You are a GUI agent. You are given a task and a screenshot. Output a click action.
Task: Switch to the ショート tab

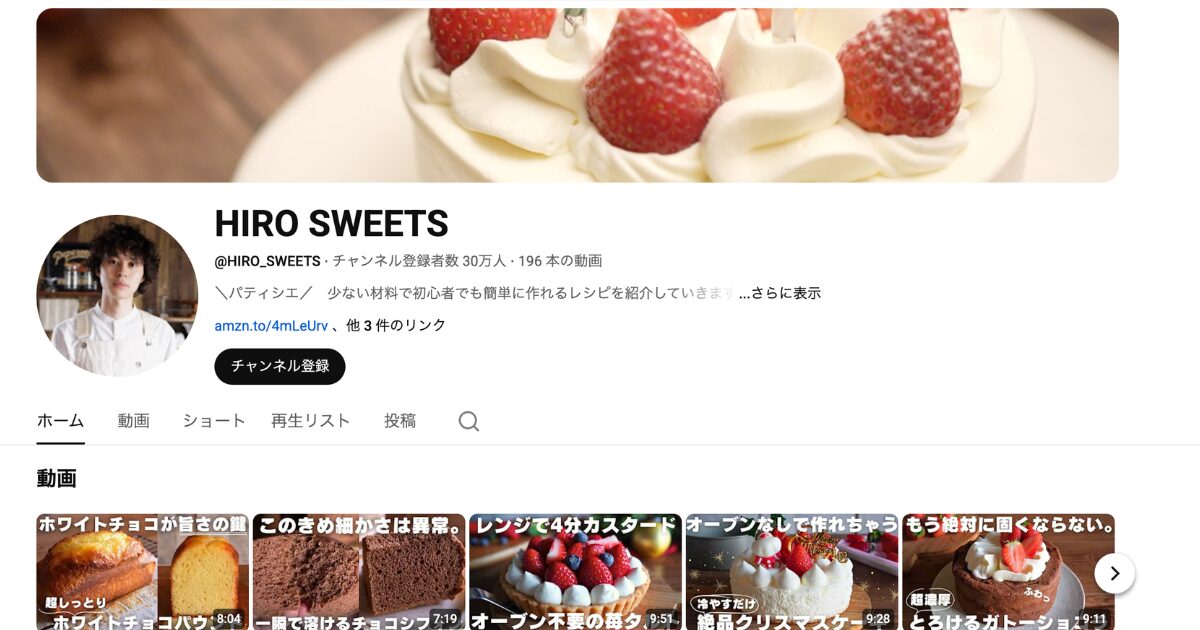[214, 421]
